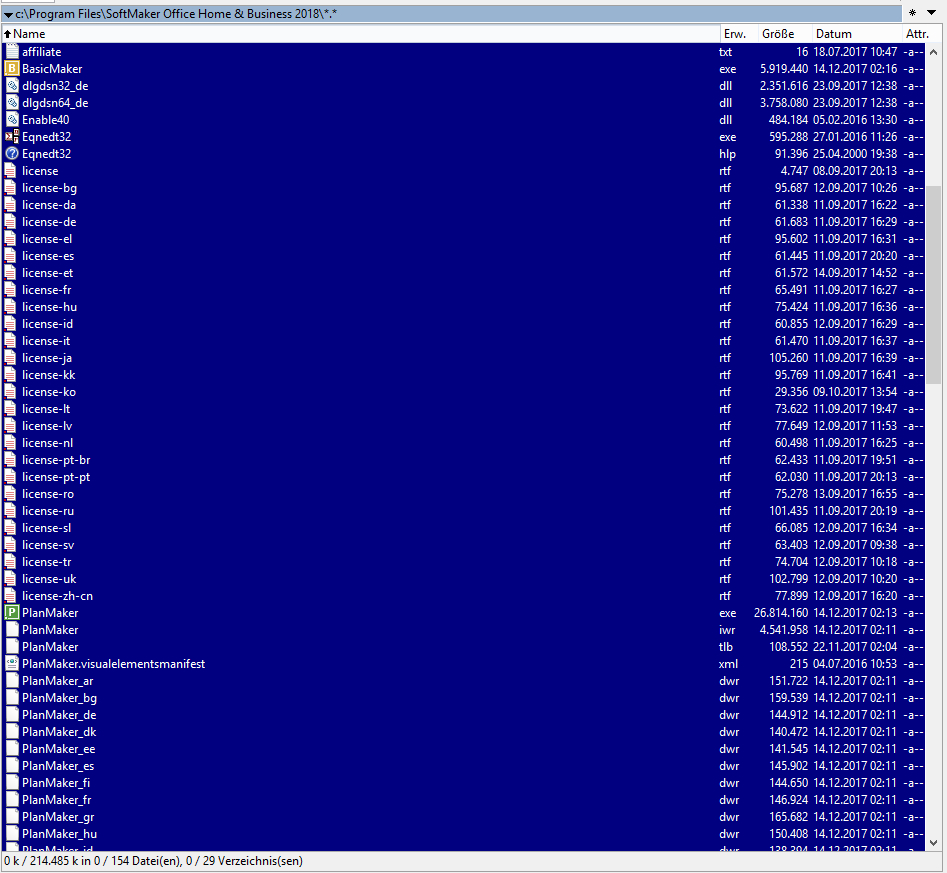Select the PlanMaker_bg file name
Viewport: 947px width, 873px height.
(x=59, y=698)
